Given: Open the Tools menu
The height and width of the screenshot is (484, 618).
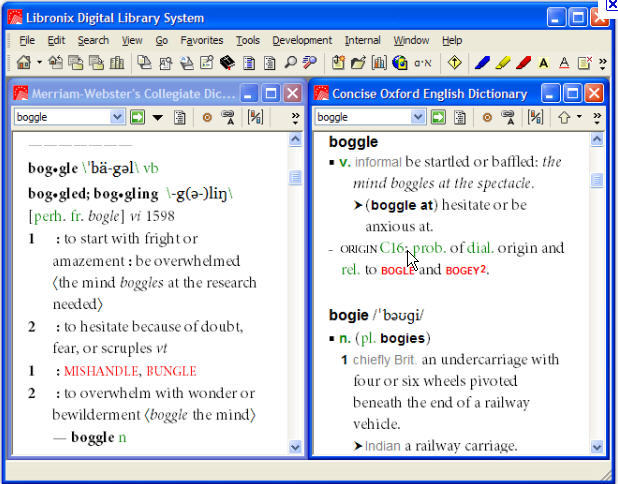Looking at the screenshot, I should (248, 40).
